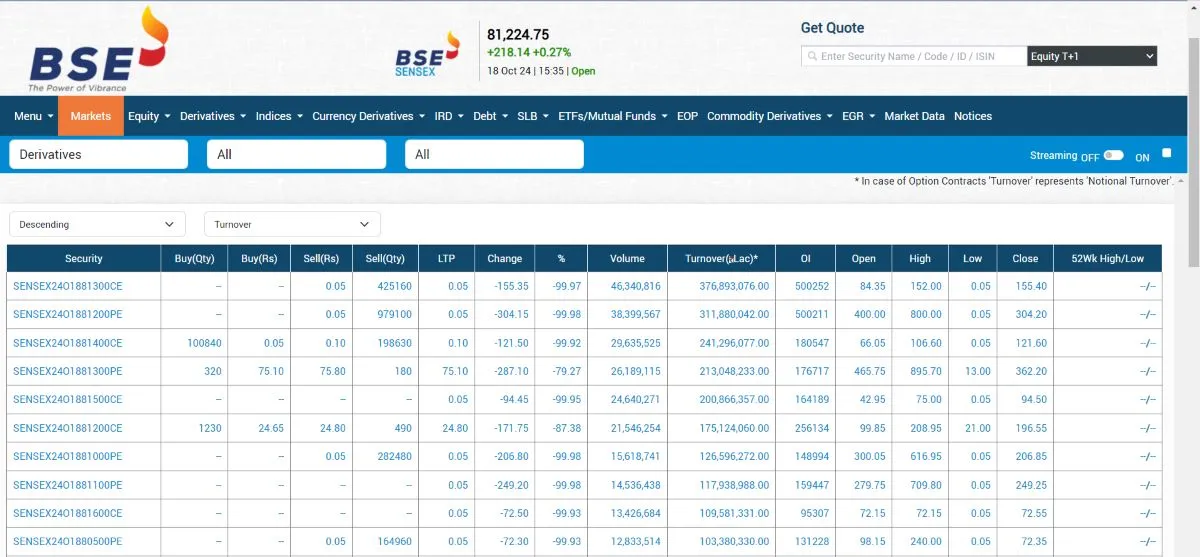Click volume value 46,340,816
Viewport: 1200px width, 557px height.
[x=636, y=286]
